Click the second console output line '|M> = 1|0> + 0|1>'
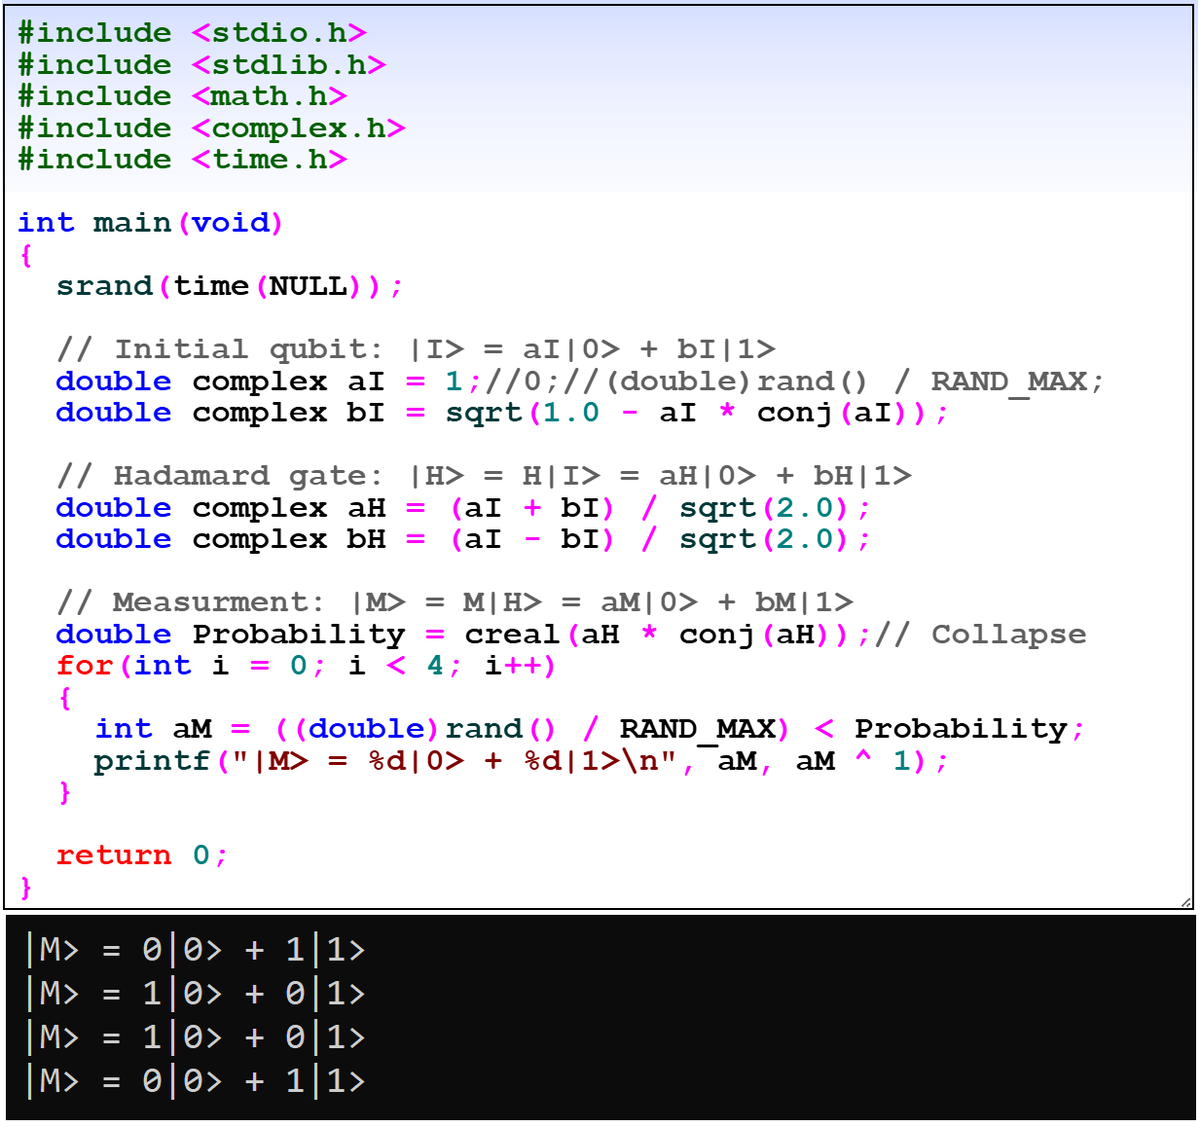 (196, 993)
